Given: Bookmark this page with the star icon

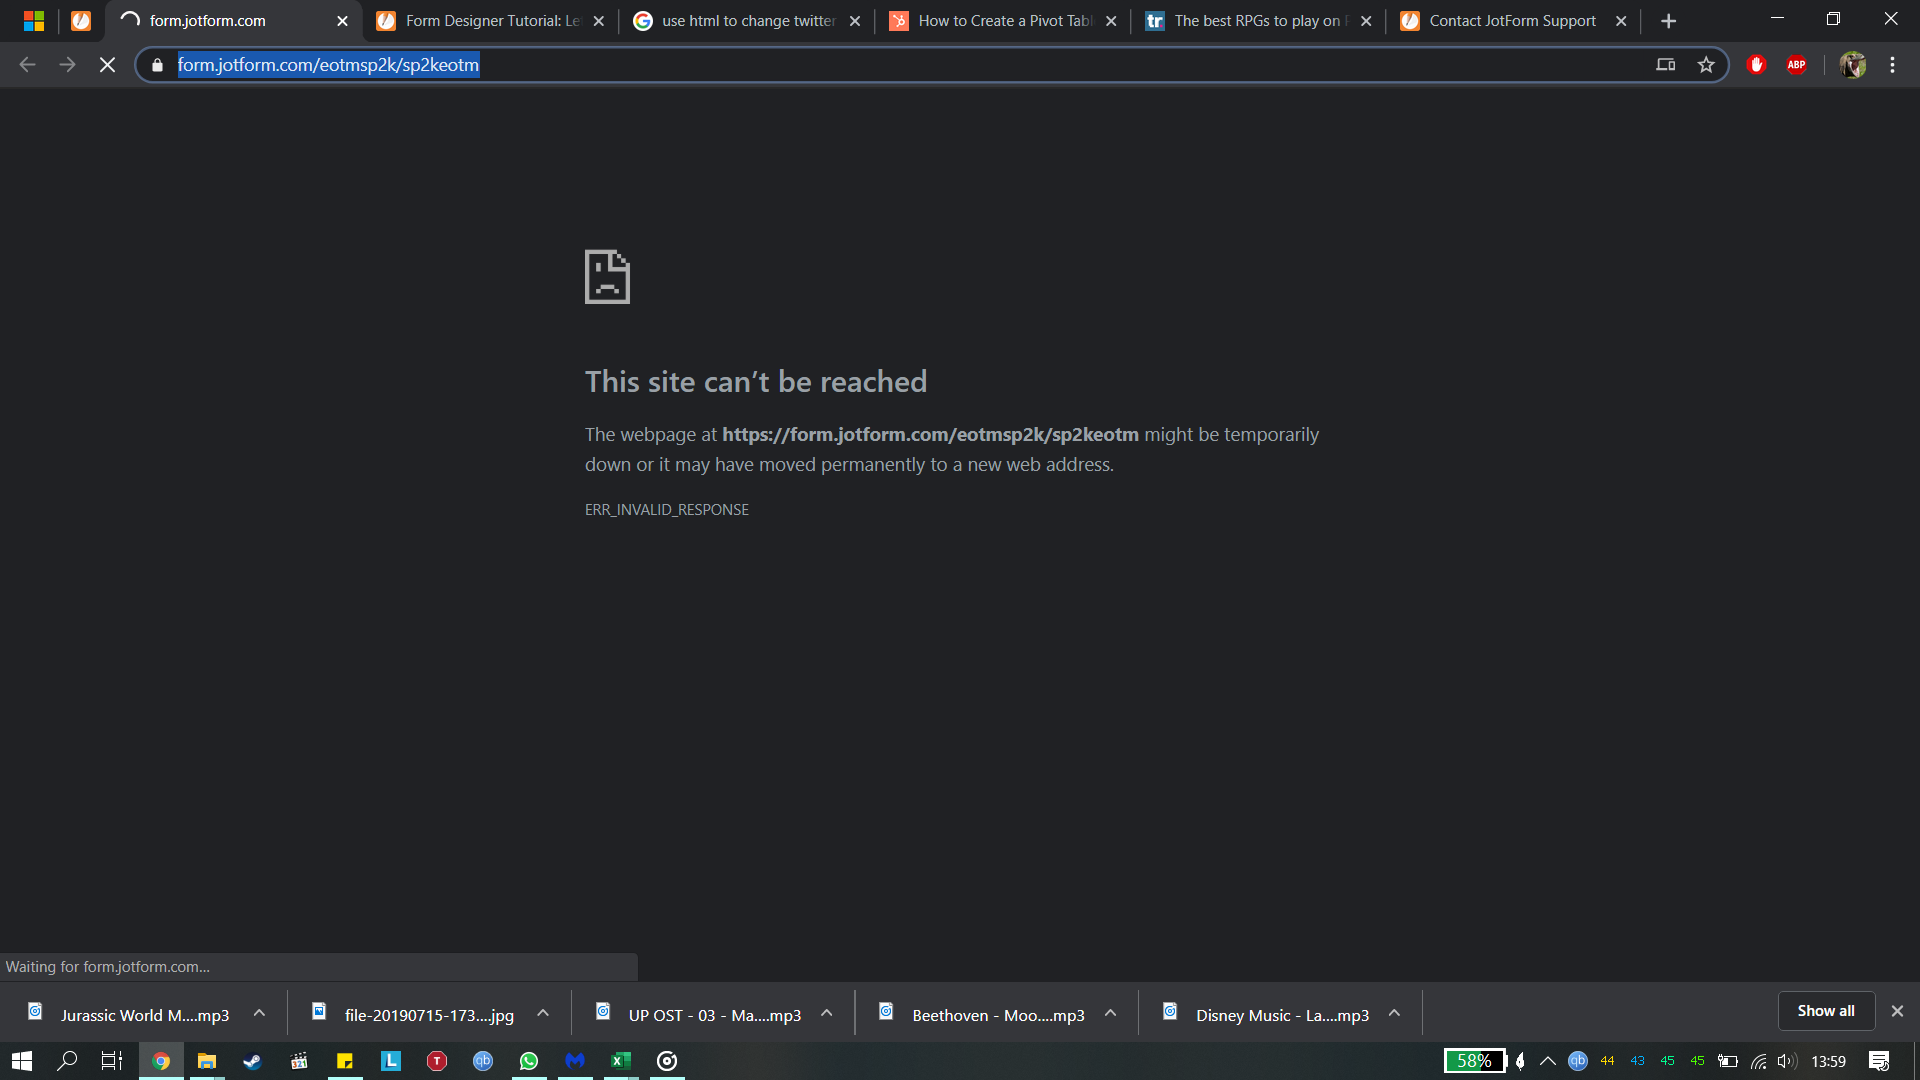Looking at the screenshot, I should point(1706,65).
